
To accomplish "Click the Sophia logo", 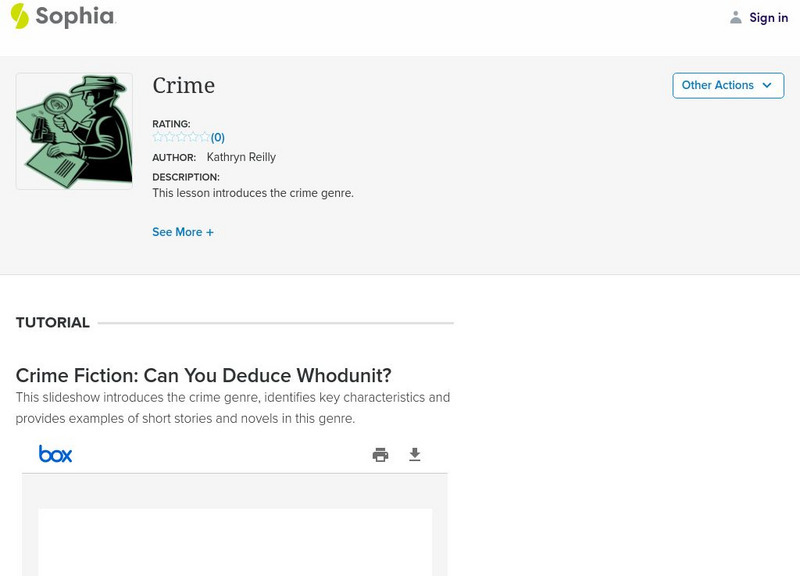I will [63, 16].
